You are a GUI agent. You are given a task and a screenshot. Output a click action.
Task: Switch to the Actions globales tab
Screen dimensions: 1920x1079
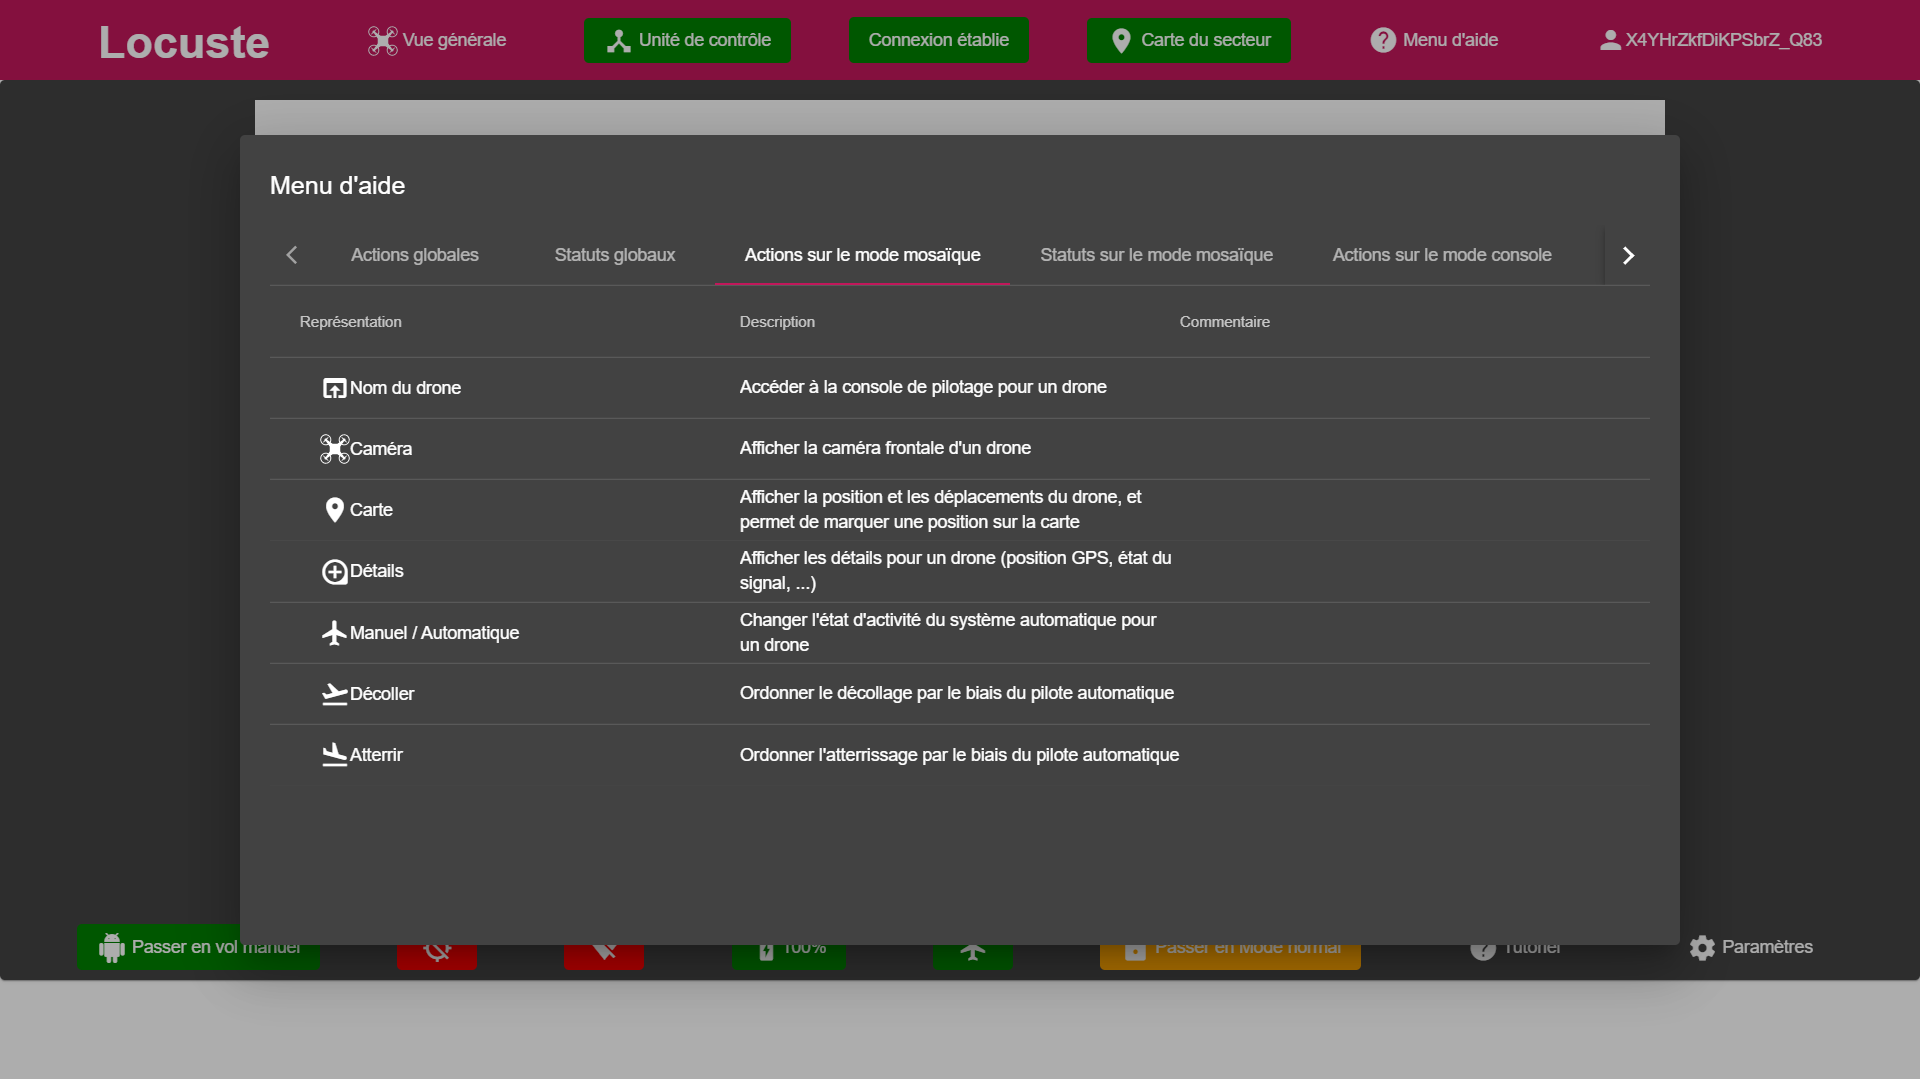(x=415, y=255)
